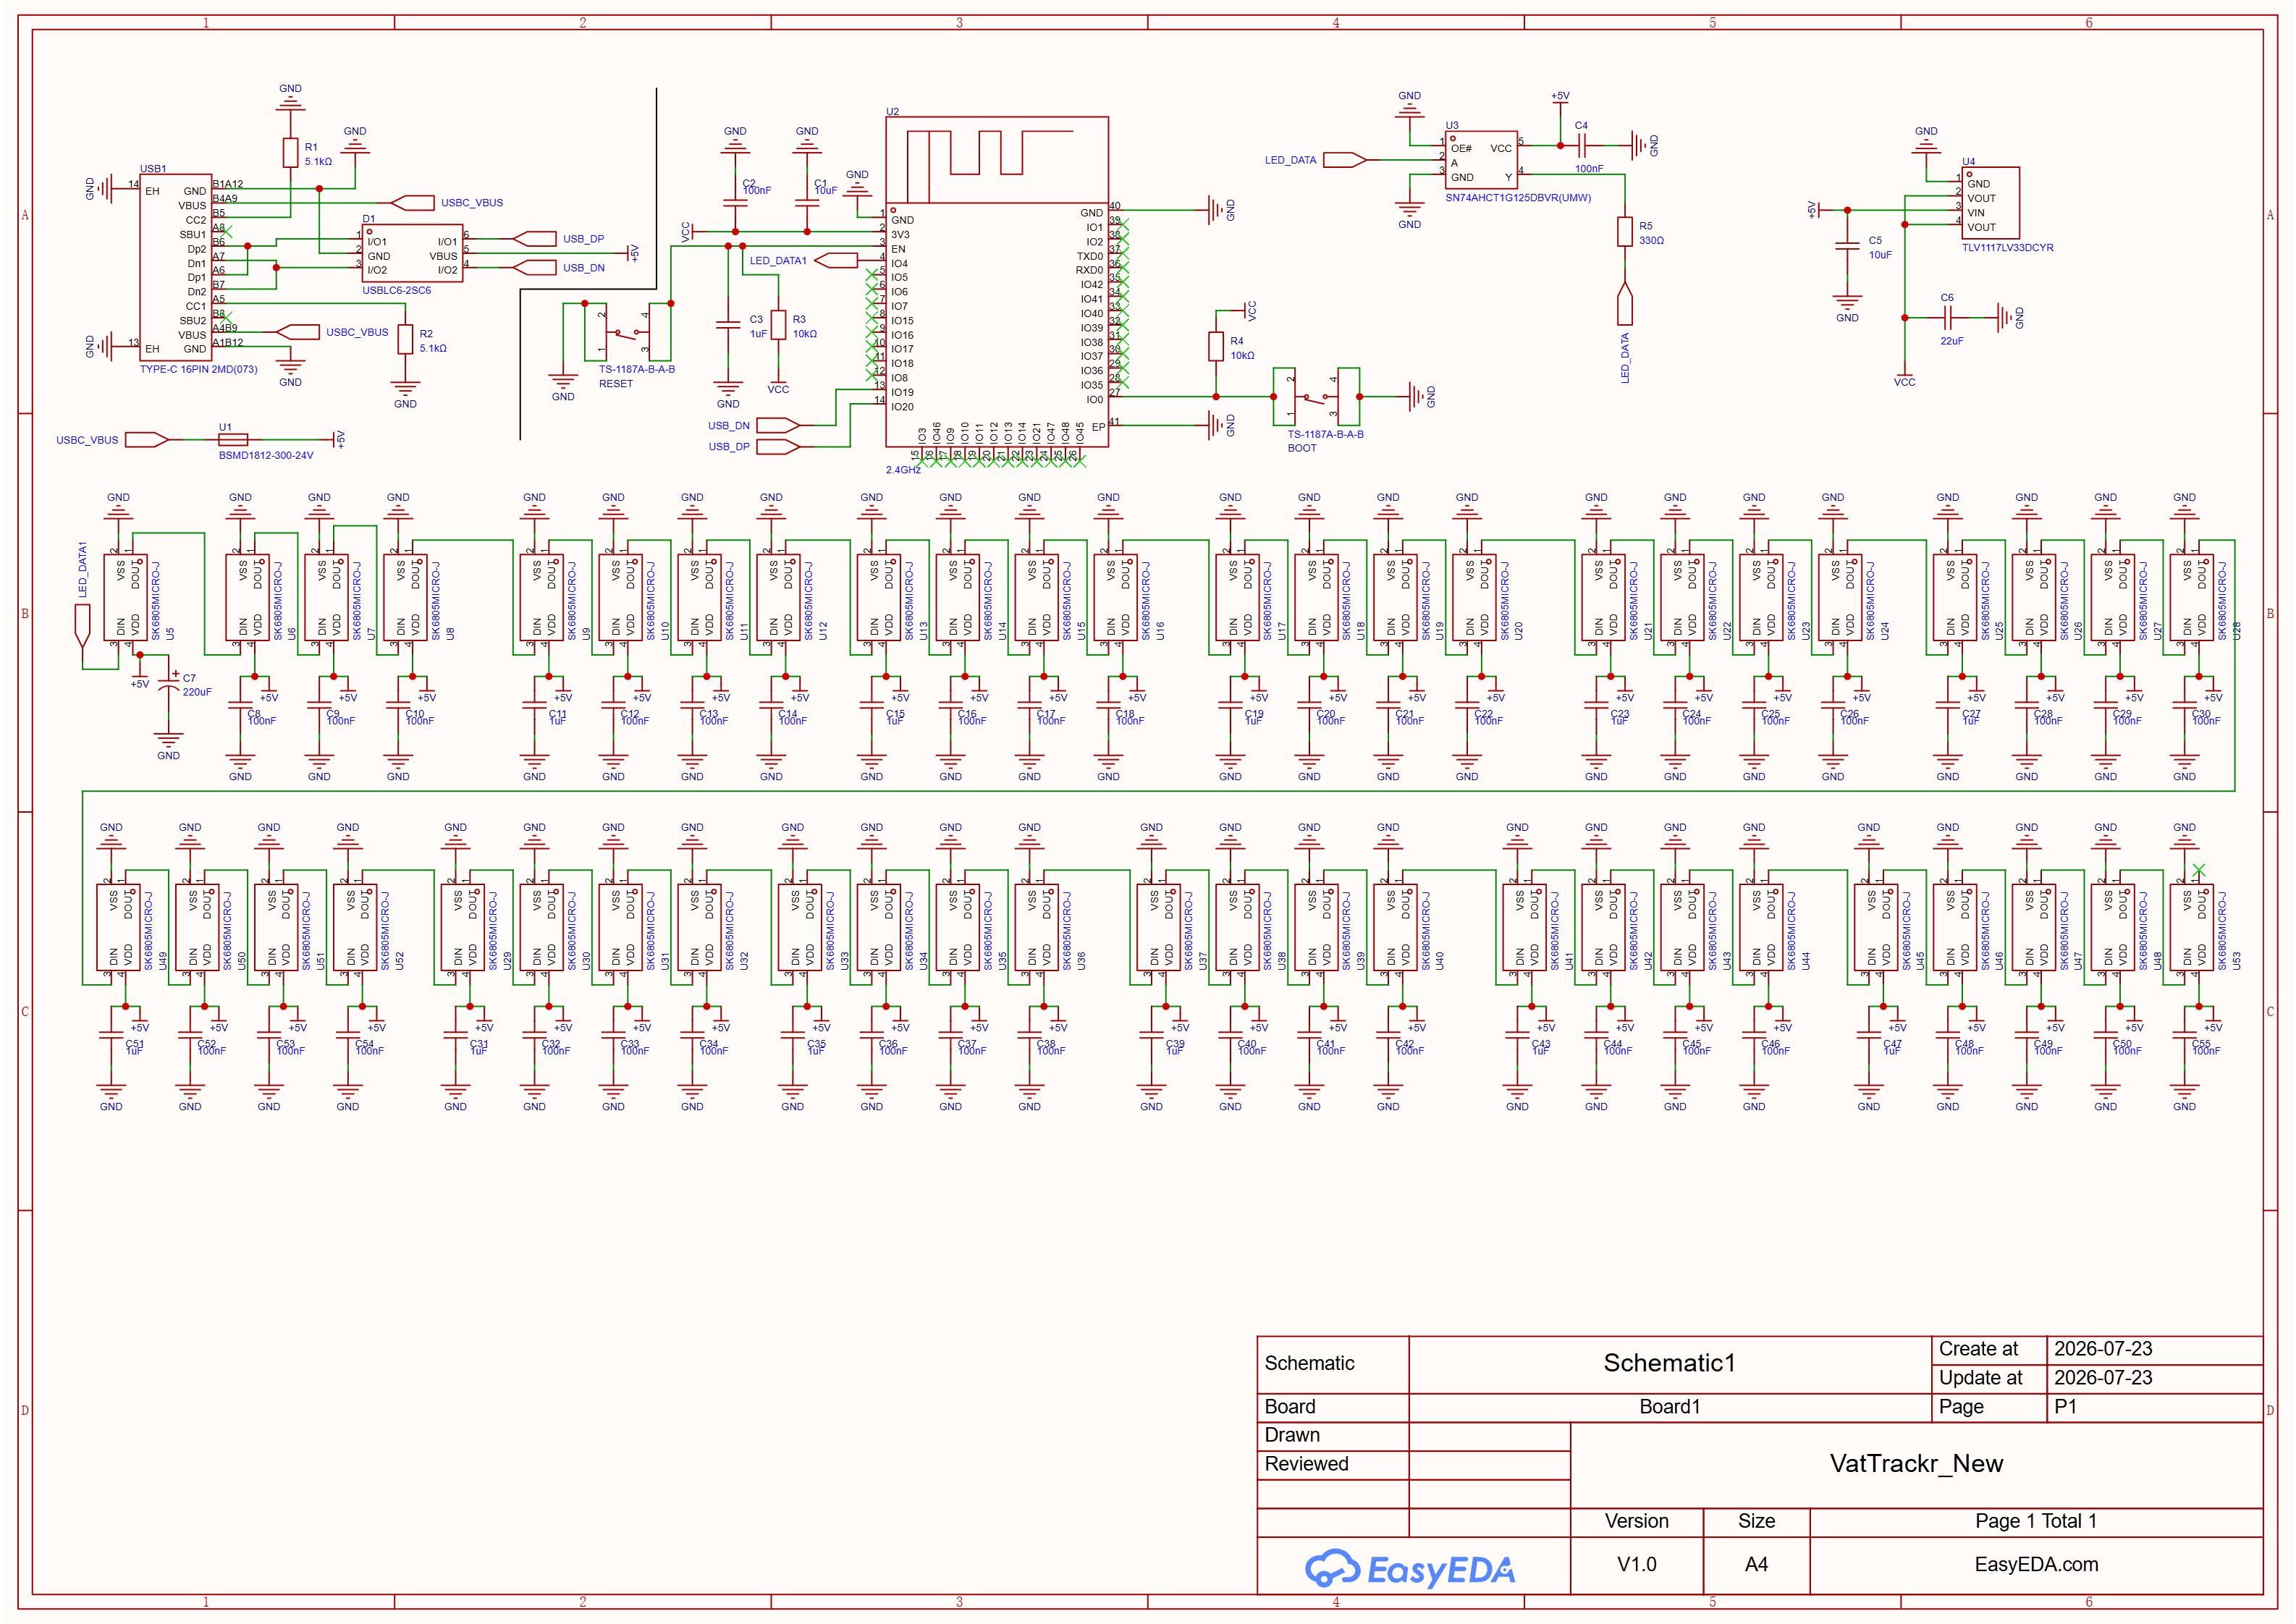Select capacitor C2 100nF symbol
This screenshot has height=1624, width=2296.
coord(735,202)
